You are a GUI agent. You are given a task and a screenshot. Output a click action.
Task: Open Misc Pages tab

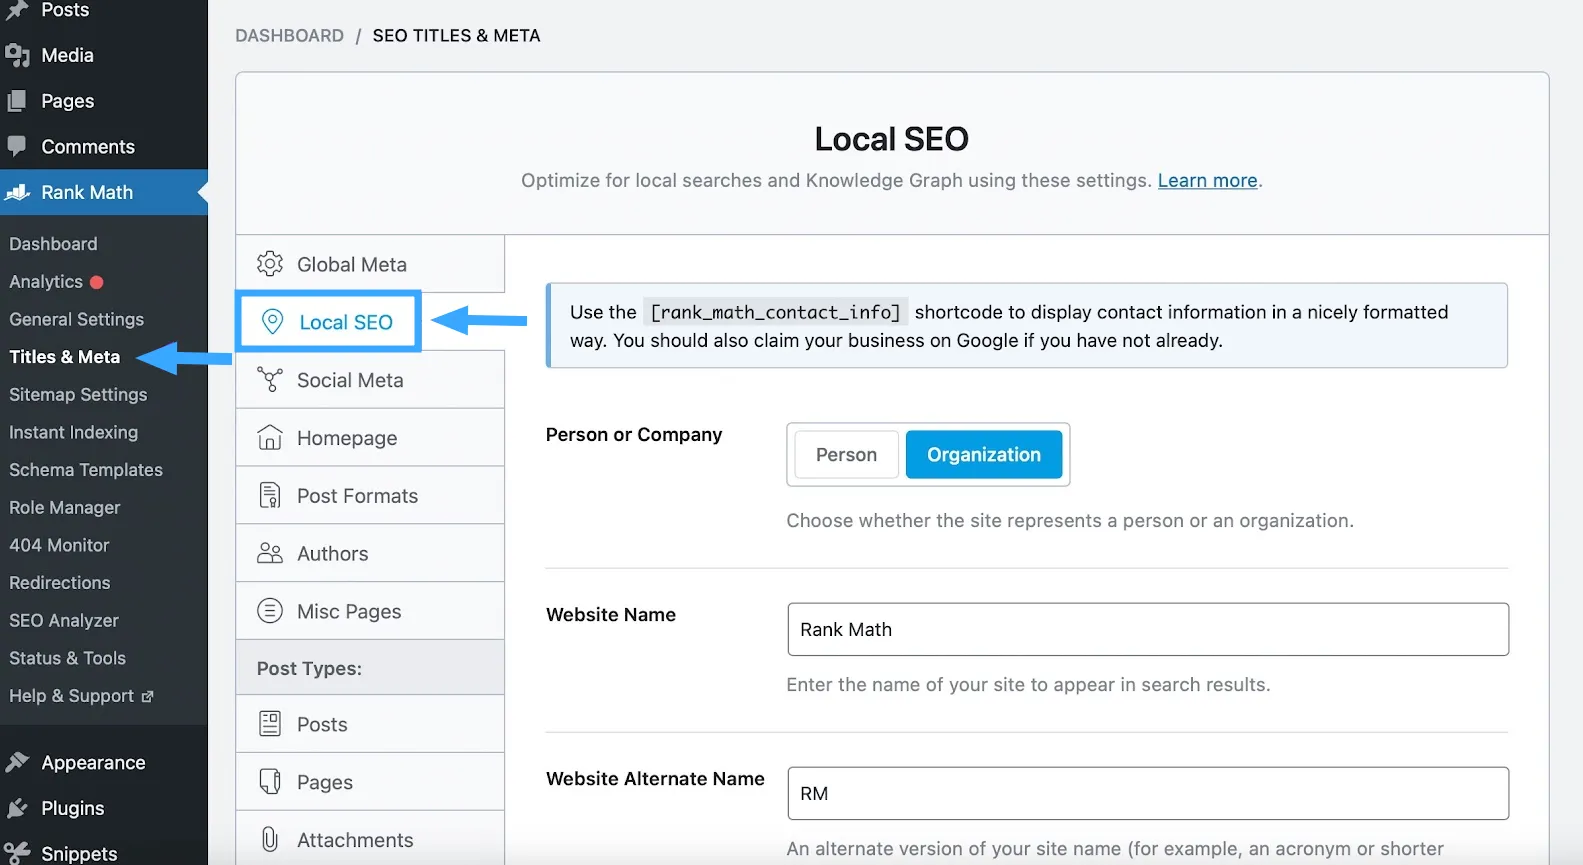pos(370,611)
